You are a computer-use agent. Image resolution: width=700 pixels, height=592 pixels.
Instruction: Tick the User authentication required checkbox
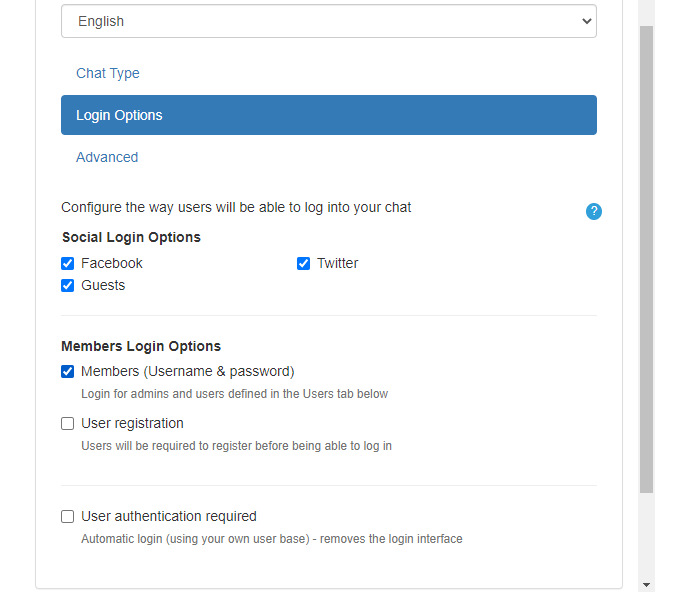click(68, 517)
